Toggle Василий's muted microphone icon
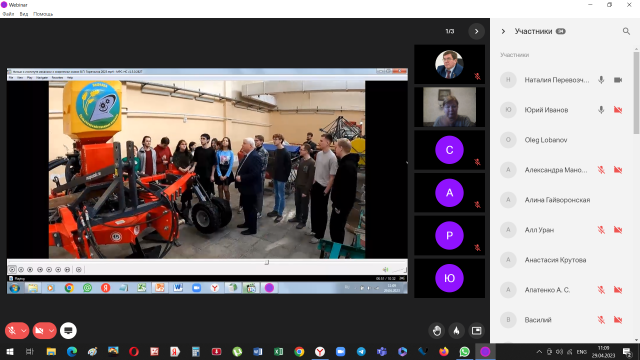Image resolution: width=640 pixels, height=360 pixels. 601,320
